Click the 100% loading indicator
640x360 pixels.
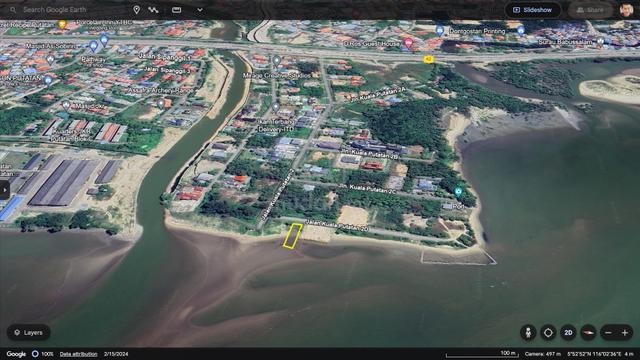(43, 354)
